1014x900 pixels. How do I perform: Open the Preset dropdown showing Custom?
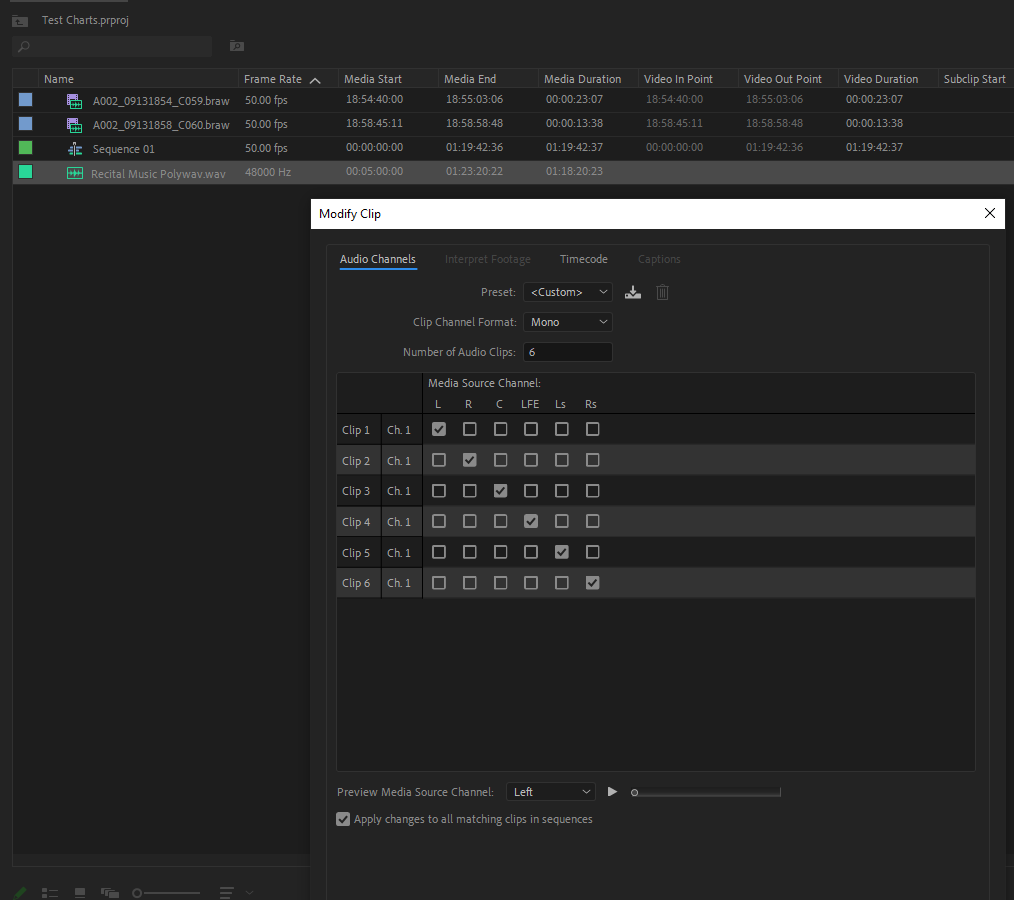tap(567, 291)
